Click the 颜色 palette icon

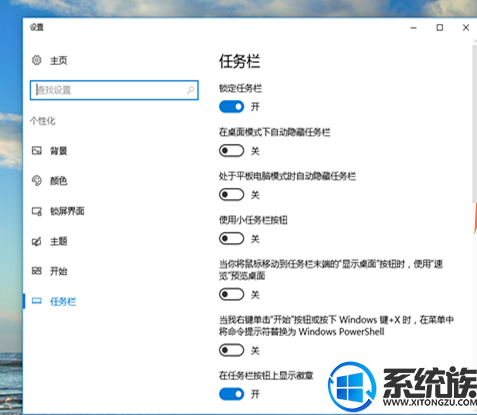[x=37, y=181]
